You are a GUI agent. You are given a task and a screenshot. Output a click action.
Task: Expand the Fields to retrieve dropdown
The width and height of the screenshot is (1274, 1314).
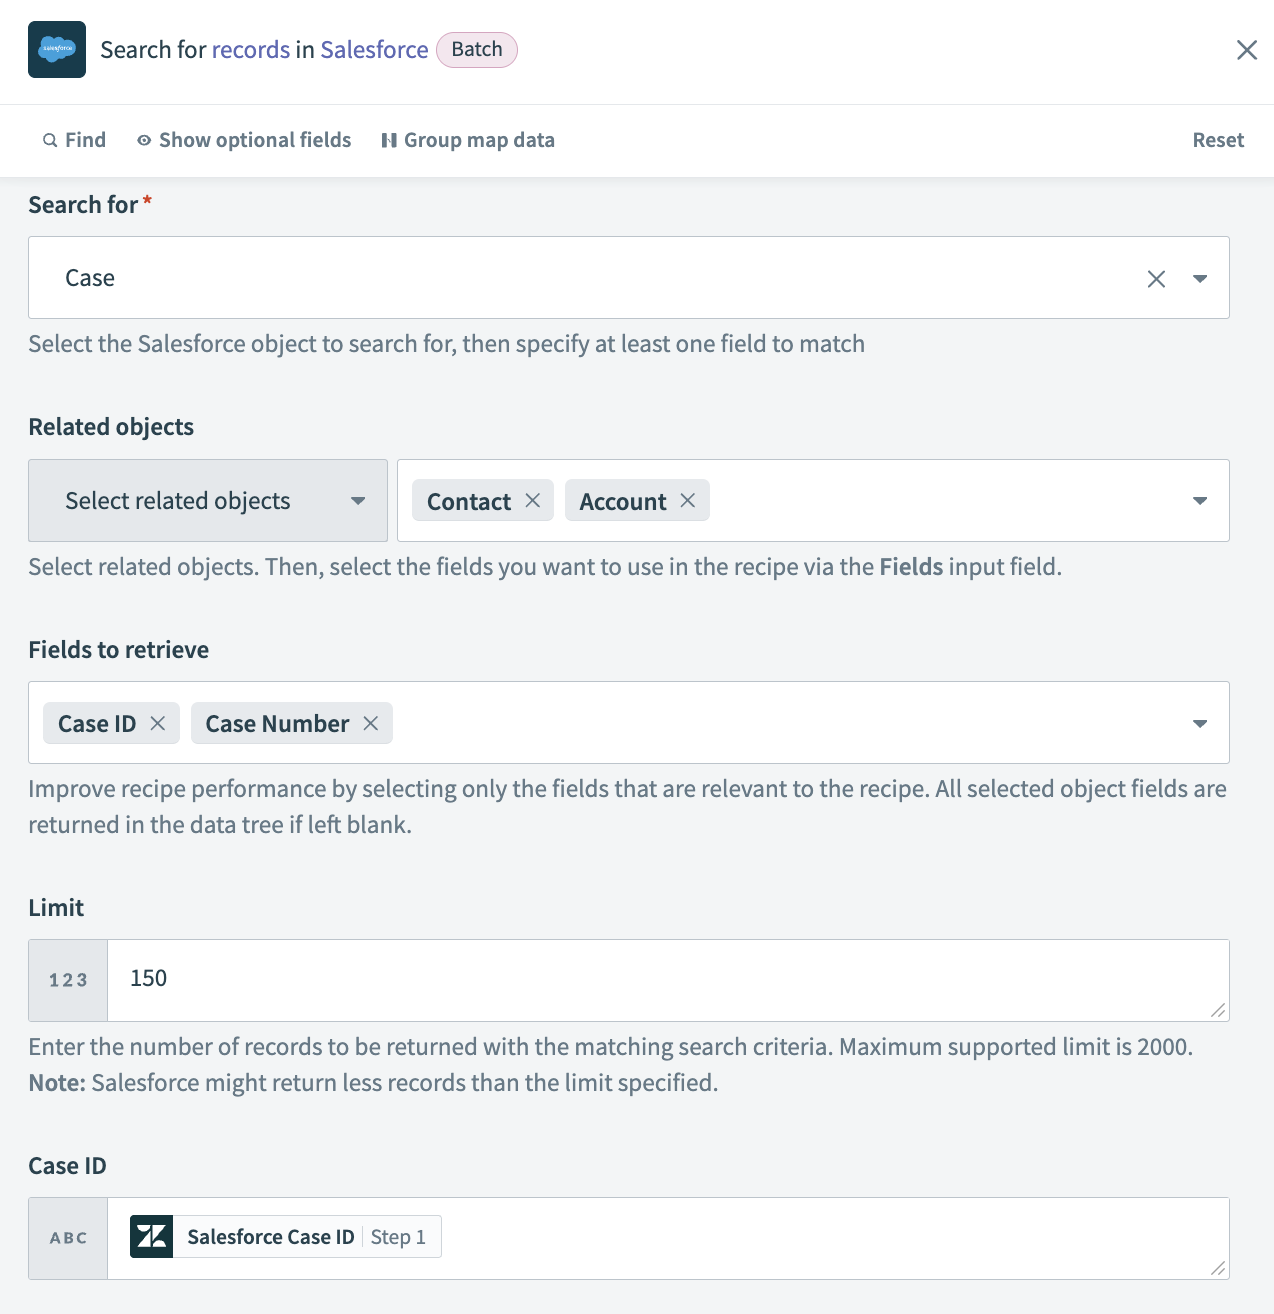(x=1199, y=722)
